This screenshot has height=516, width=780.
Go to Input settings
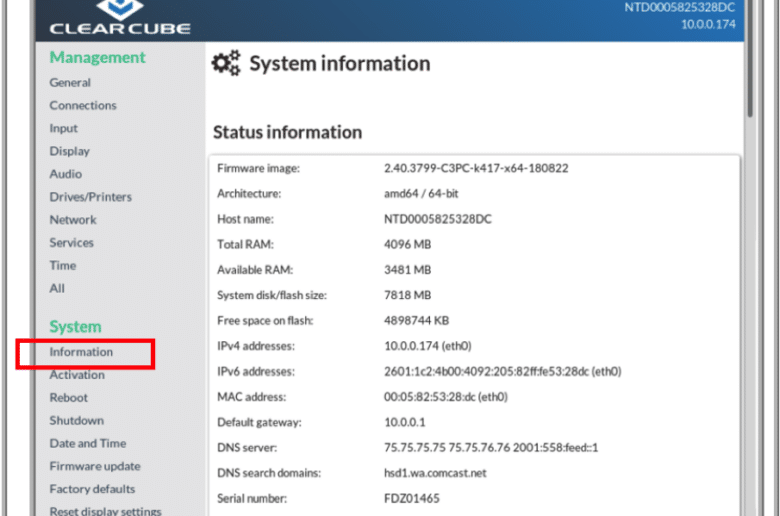tap(63, 128)
